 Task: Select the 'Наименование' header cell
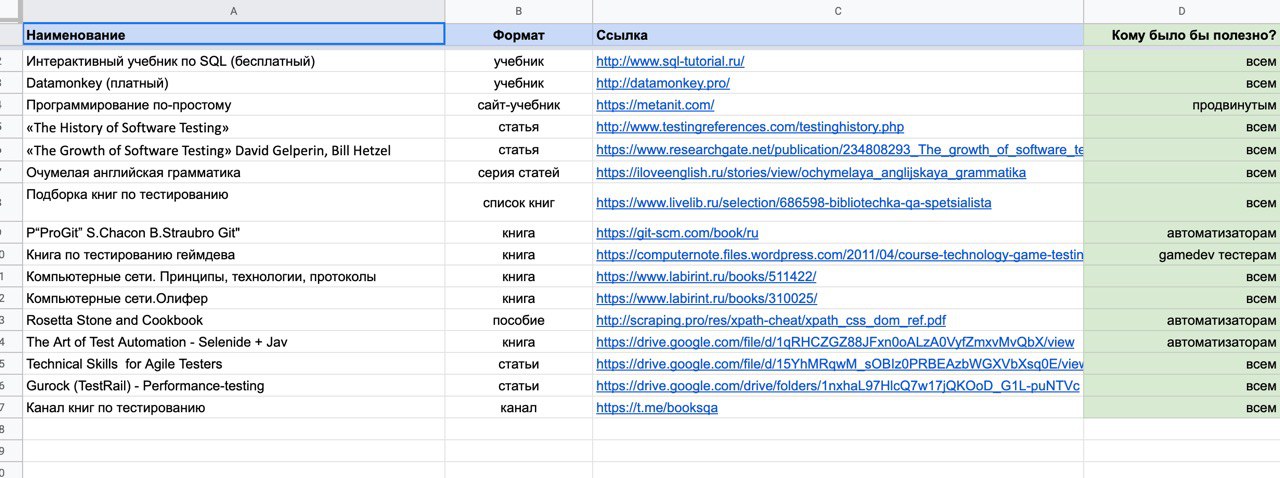click(x=234, y=35)
